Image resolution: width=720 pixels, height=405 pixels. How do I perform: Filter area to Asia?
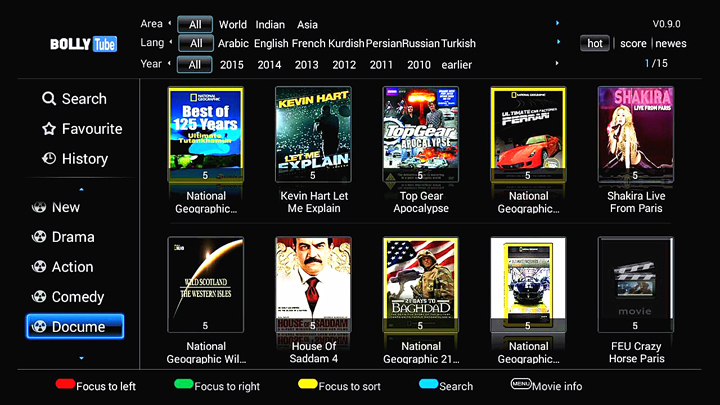click(307, 24)
